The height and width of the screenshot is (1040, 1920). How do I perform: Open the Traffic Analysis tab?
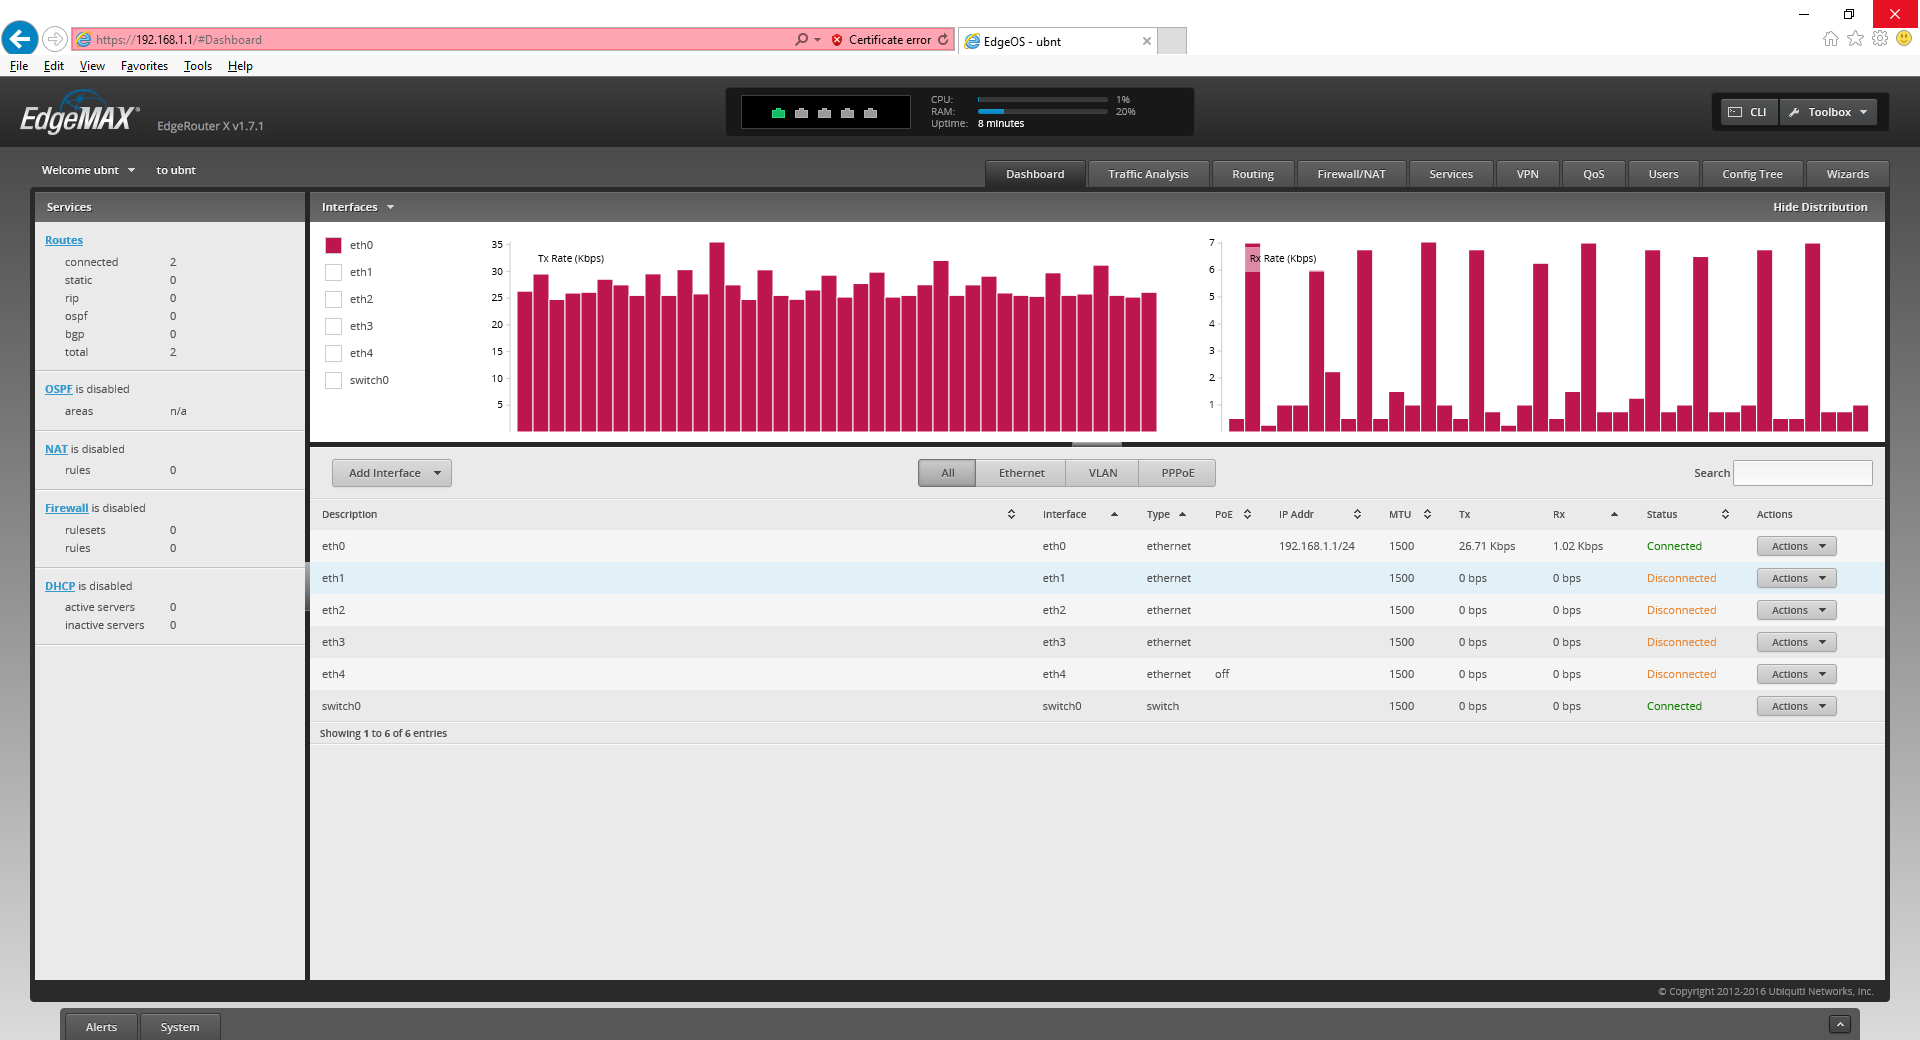1148,174
